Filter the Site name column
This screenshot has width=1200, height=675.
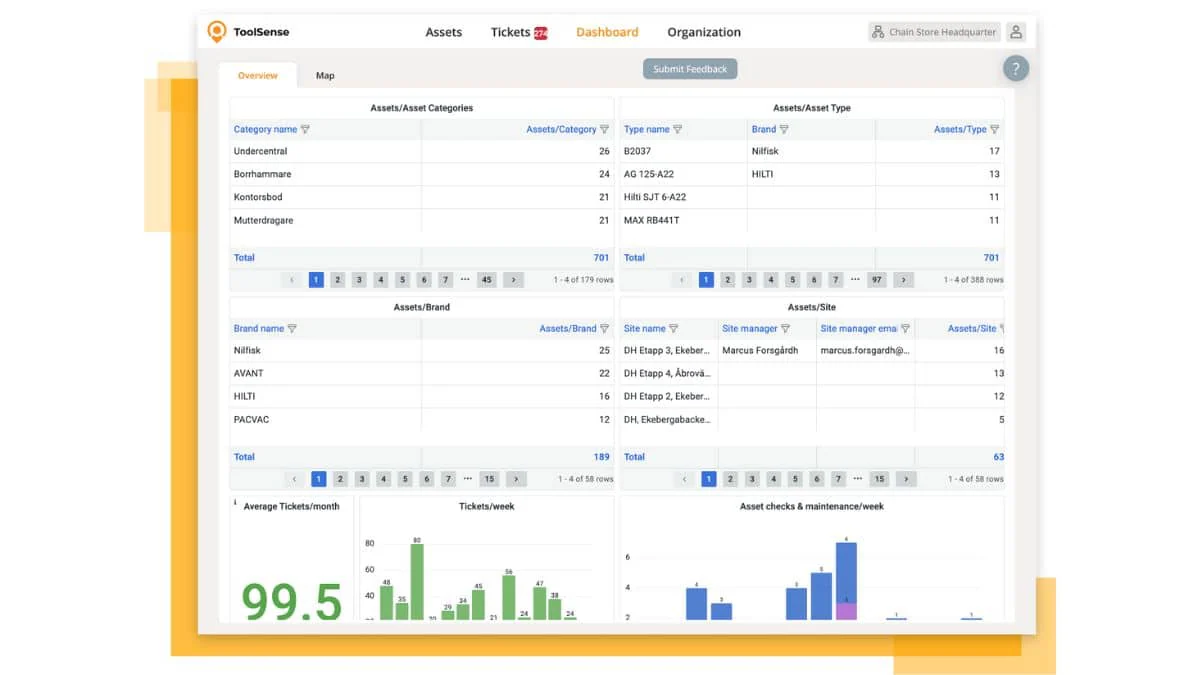(674, 328)
